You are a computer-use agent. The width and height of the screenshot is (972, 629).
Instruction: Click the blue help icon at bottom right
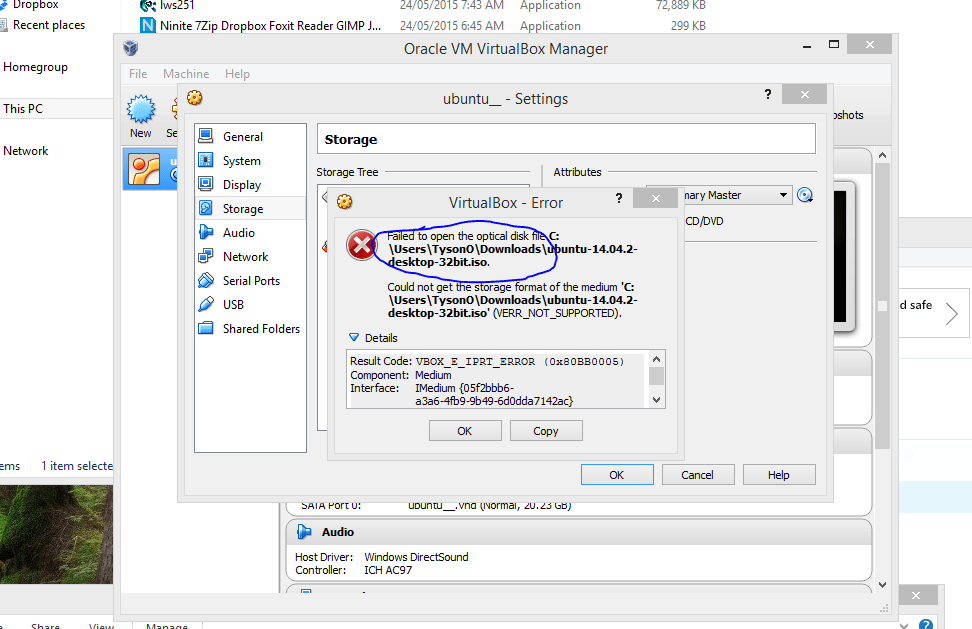point(926,624)
